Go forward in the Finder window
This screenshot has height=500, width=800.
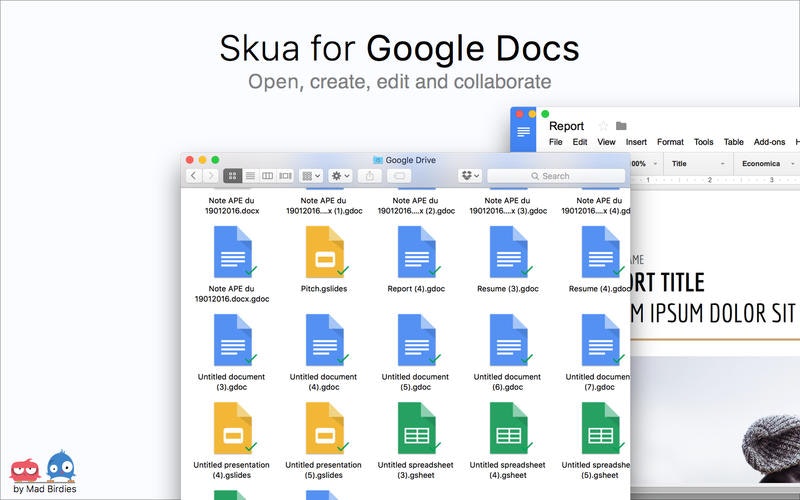tap(210, 176)
